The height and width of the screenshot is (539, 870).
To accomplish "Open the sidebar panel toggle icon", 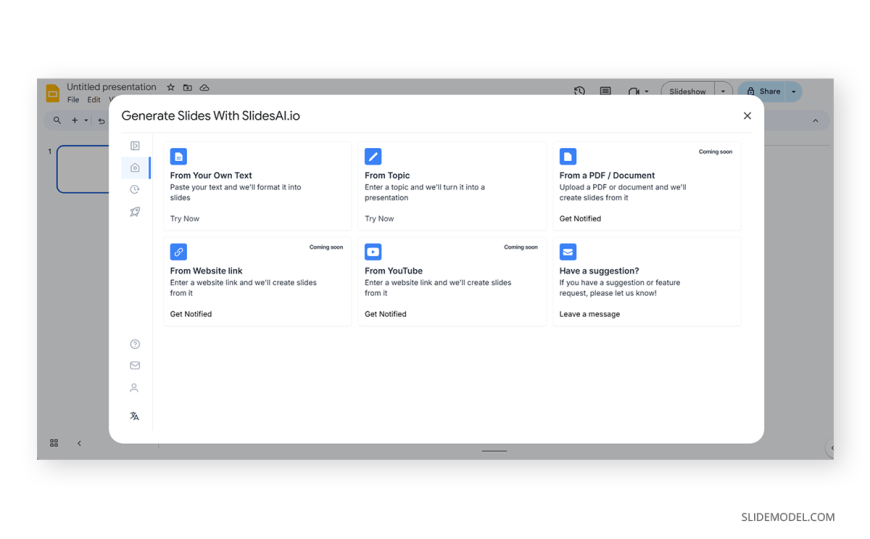I will [135, 145].
